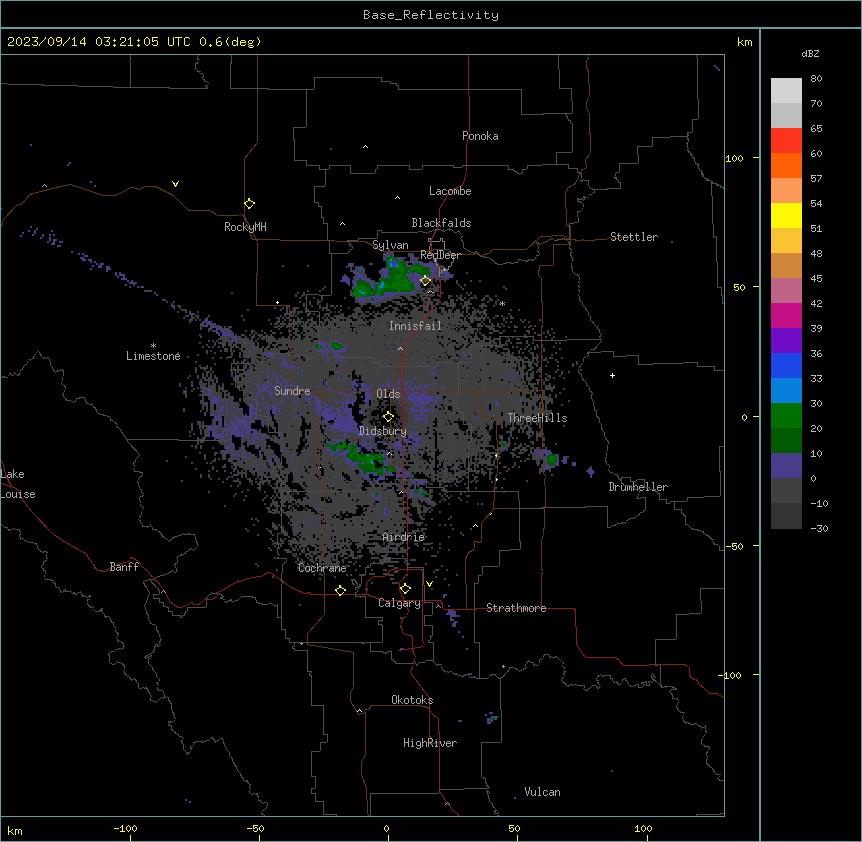Click the Limestone label
862x842 pixels.
pos(153,356)
